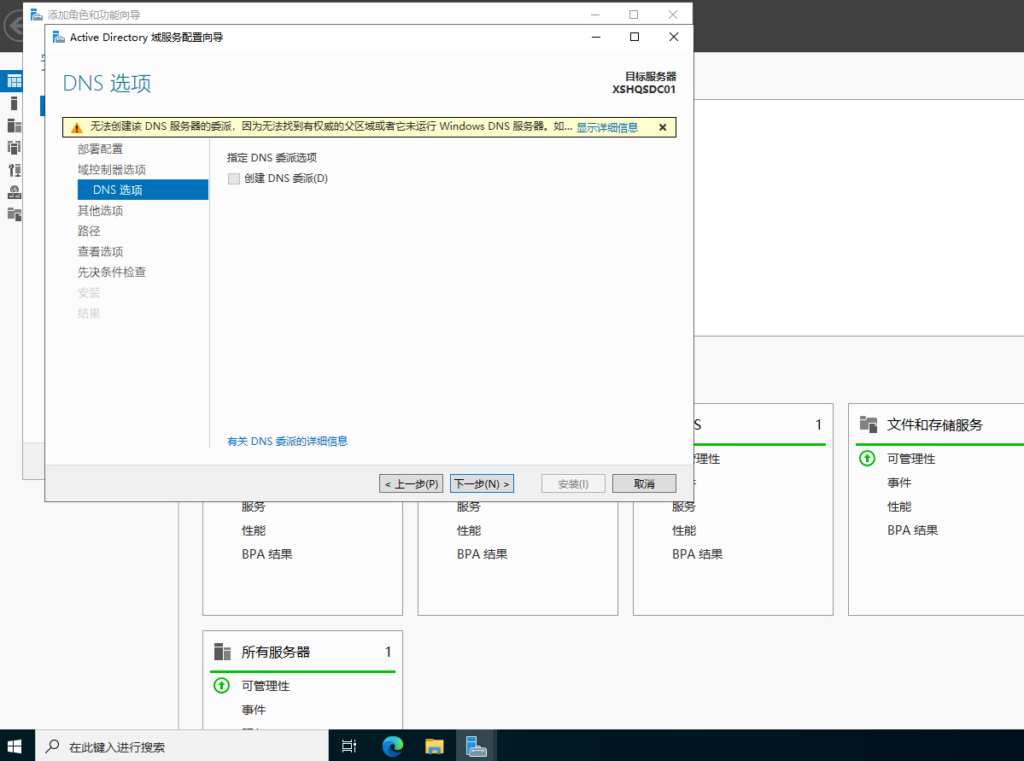Image resolution: width=1024 pixels, height=761 pixels.
Task: Open the Windows Start menu
Action: click(14, 746)
